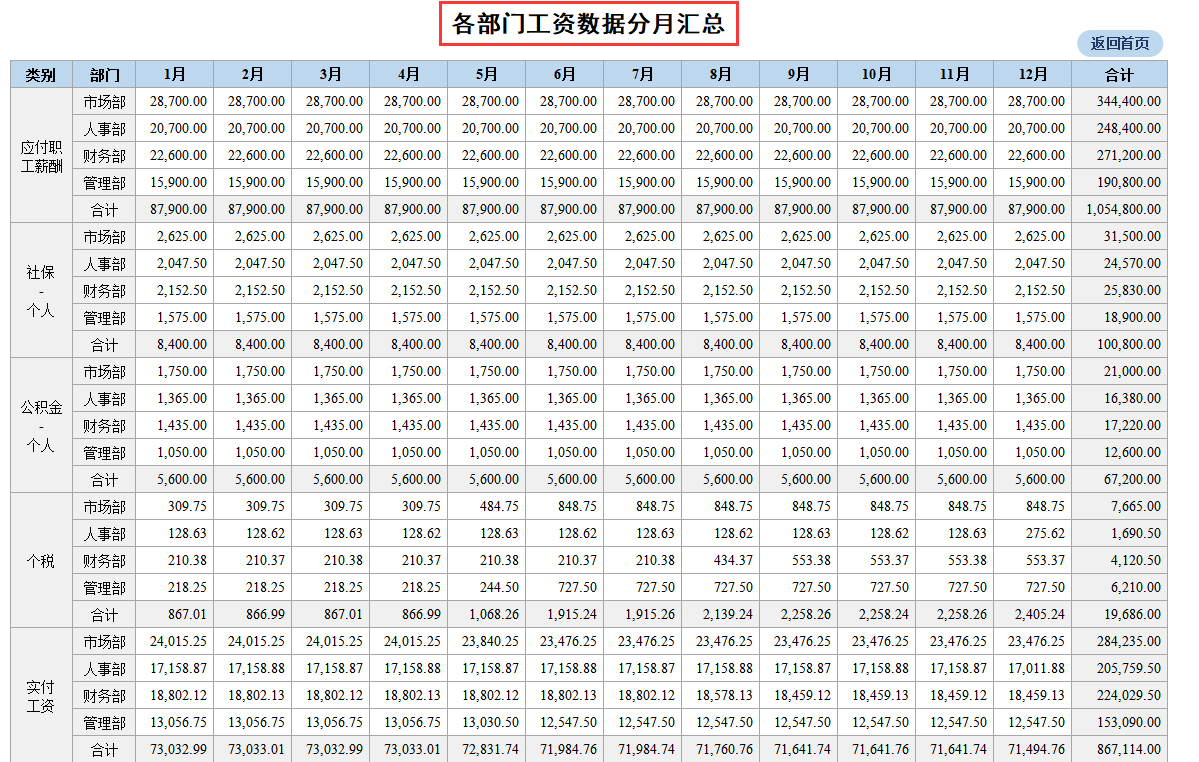Click the 应付职工薪酬 category label
This screenshot has height=762, width=1199.
(40, 155)
